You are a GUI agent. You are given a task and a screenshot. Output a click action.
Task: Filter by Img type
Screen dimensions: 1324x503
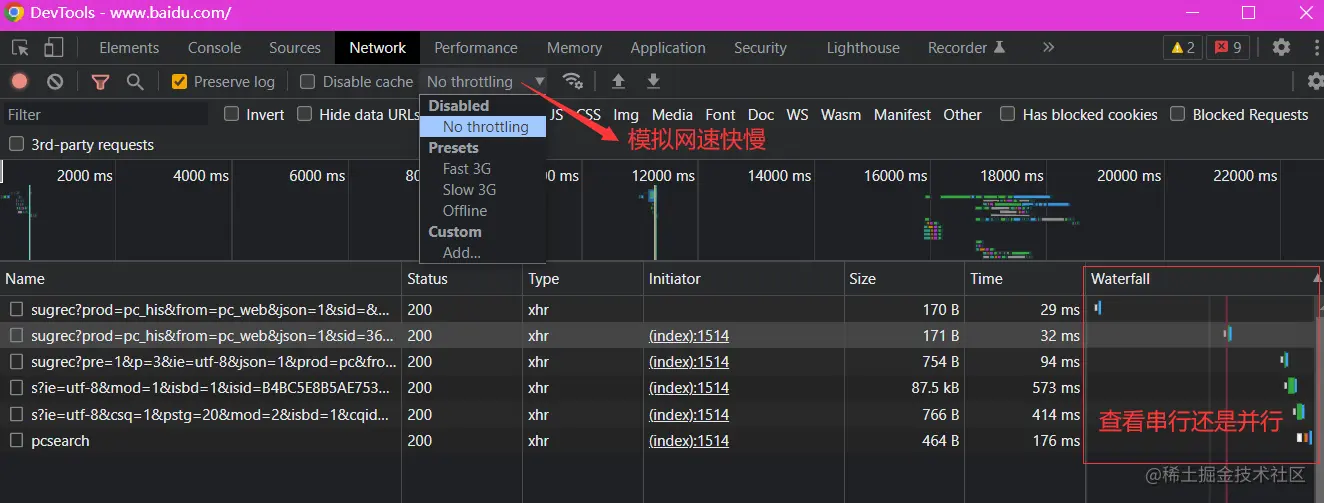click(626, 115)
